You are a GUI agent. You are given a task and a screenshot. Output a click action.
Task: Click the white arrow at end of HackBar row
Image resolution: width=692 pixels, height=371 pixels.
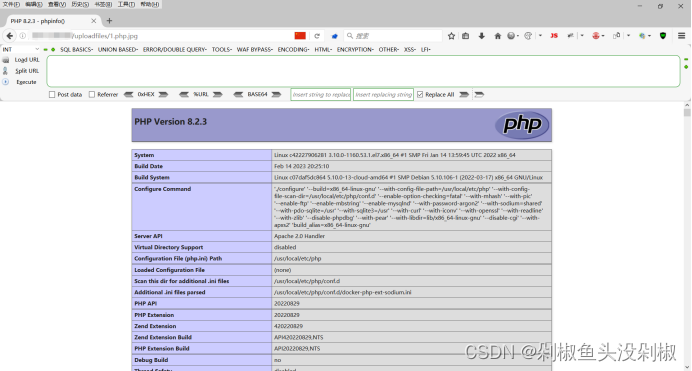point(479,94)
